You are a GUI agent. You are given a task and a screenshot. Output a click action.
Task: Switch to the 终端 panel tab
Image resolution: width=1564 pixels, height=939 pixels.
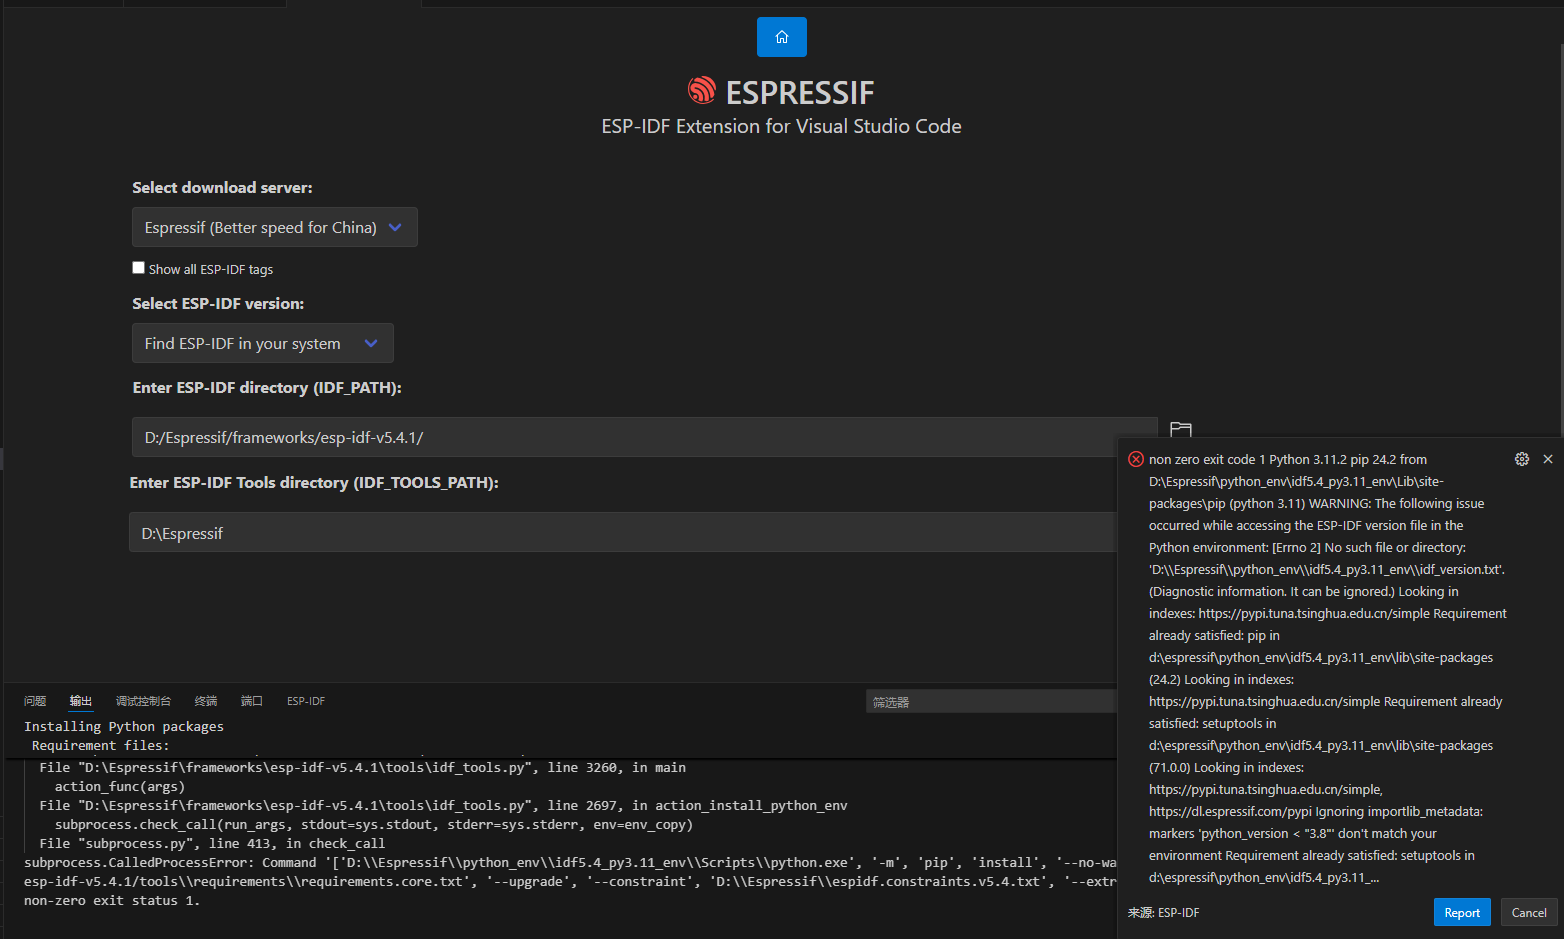pos(206,701)
